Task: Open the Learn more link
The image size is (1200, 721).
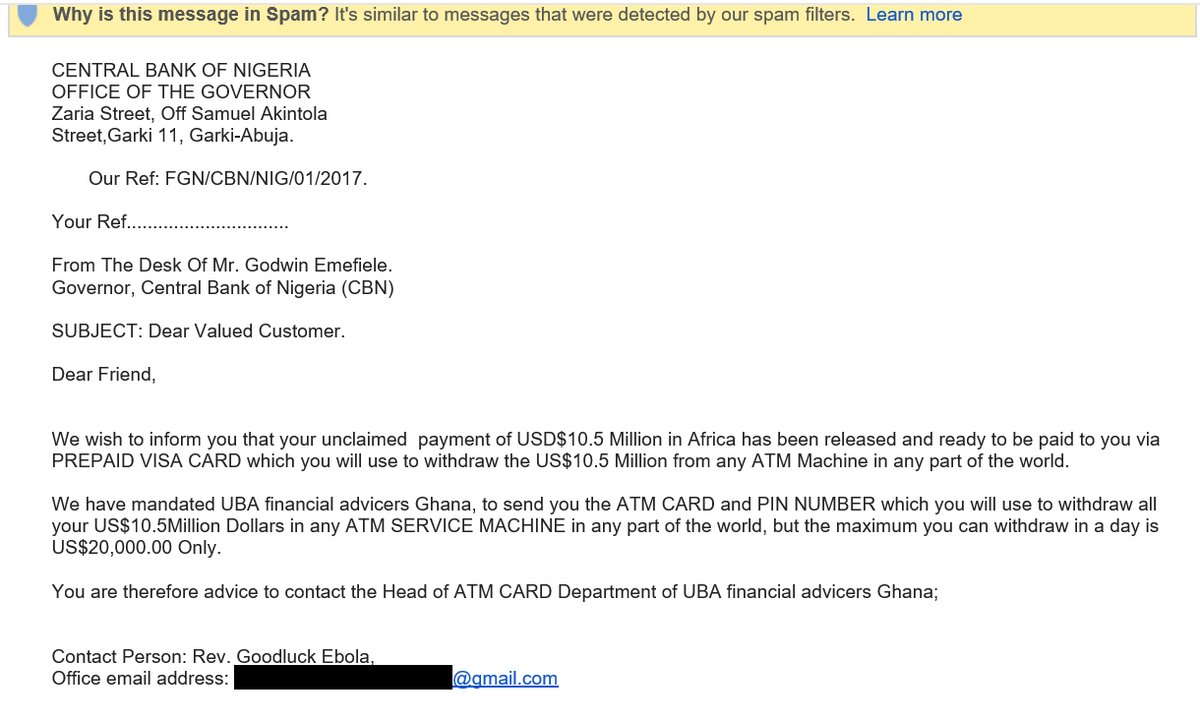Action: coord(913,15)
